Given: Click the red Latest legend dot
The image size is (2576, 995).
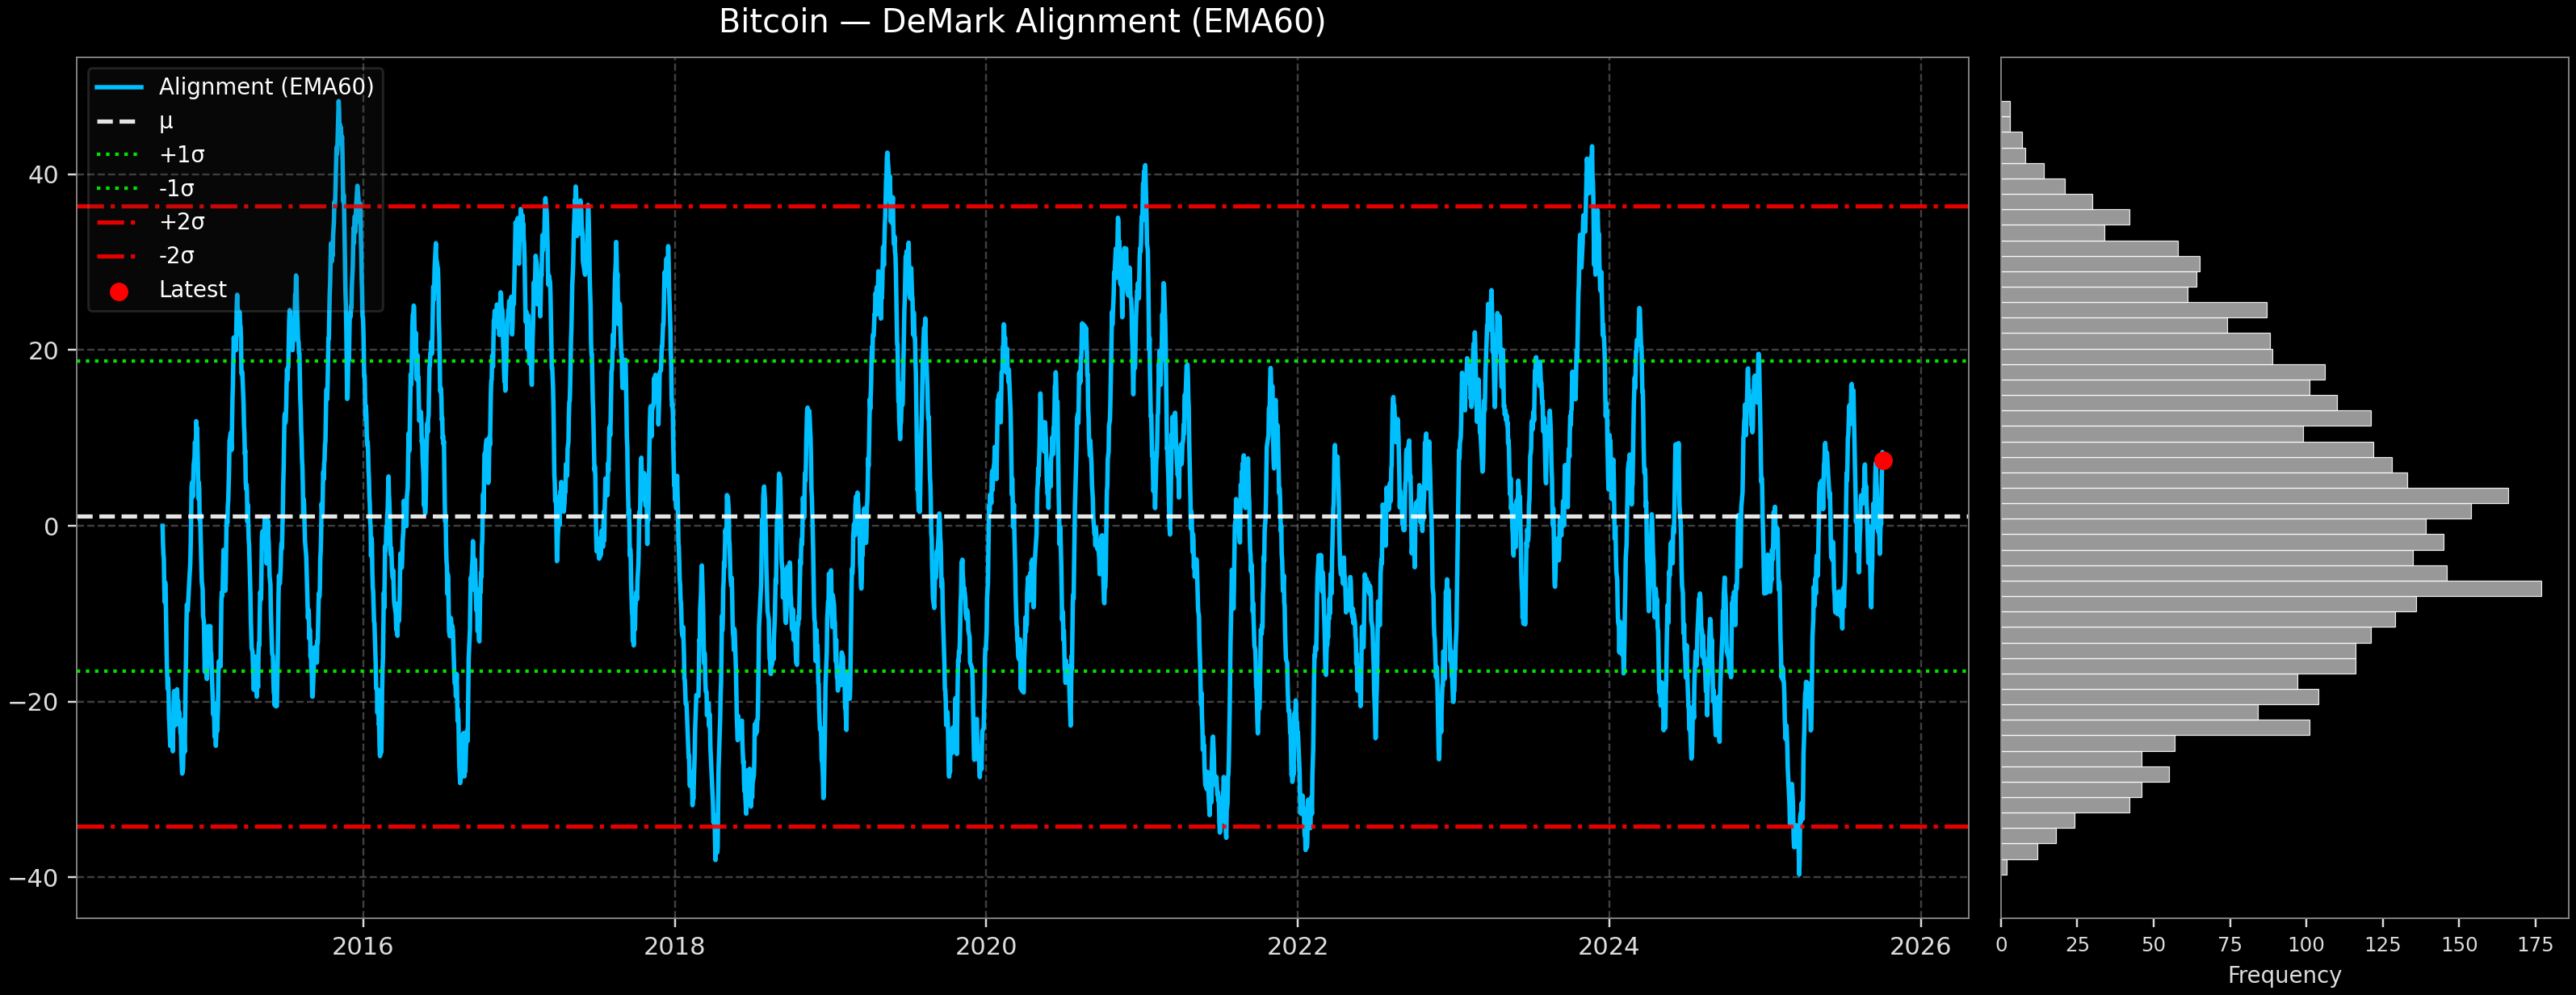Looking at the screenshot, I should point(119,292).
